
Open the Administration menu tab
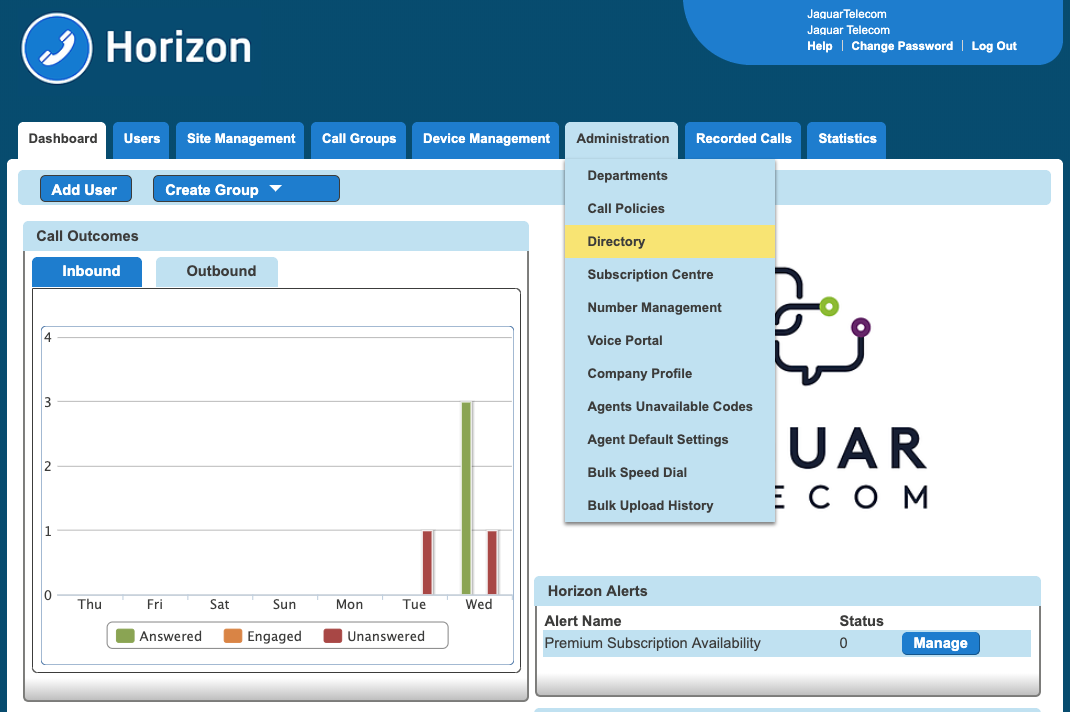[x=622, y=139]
